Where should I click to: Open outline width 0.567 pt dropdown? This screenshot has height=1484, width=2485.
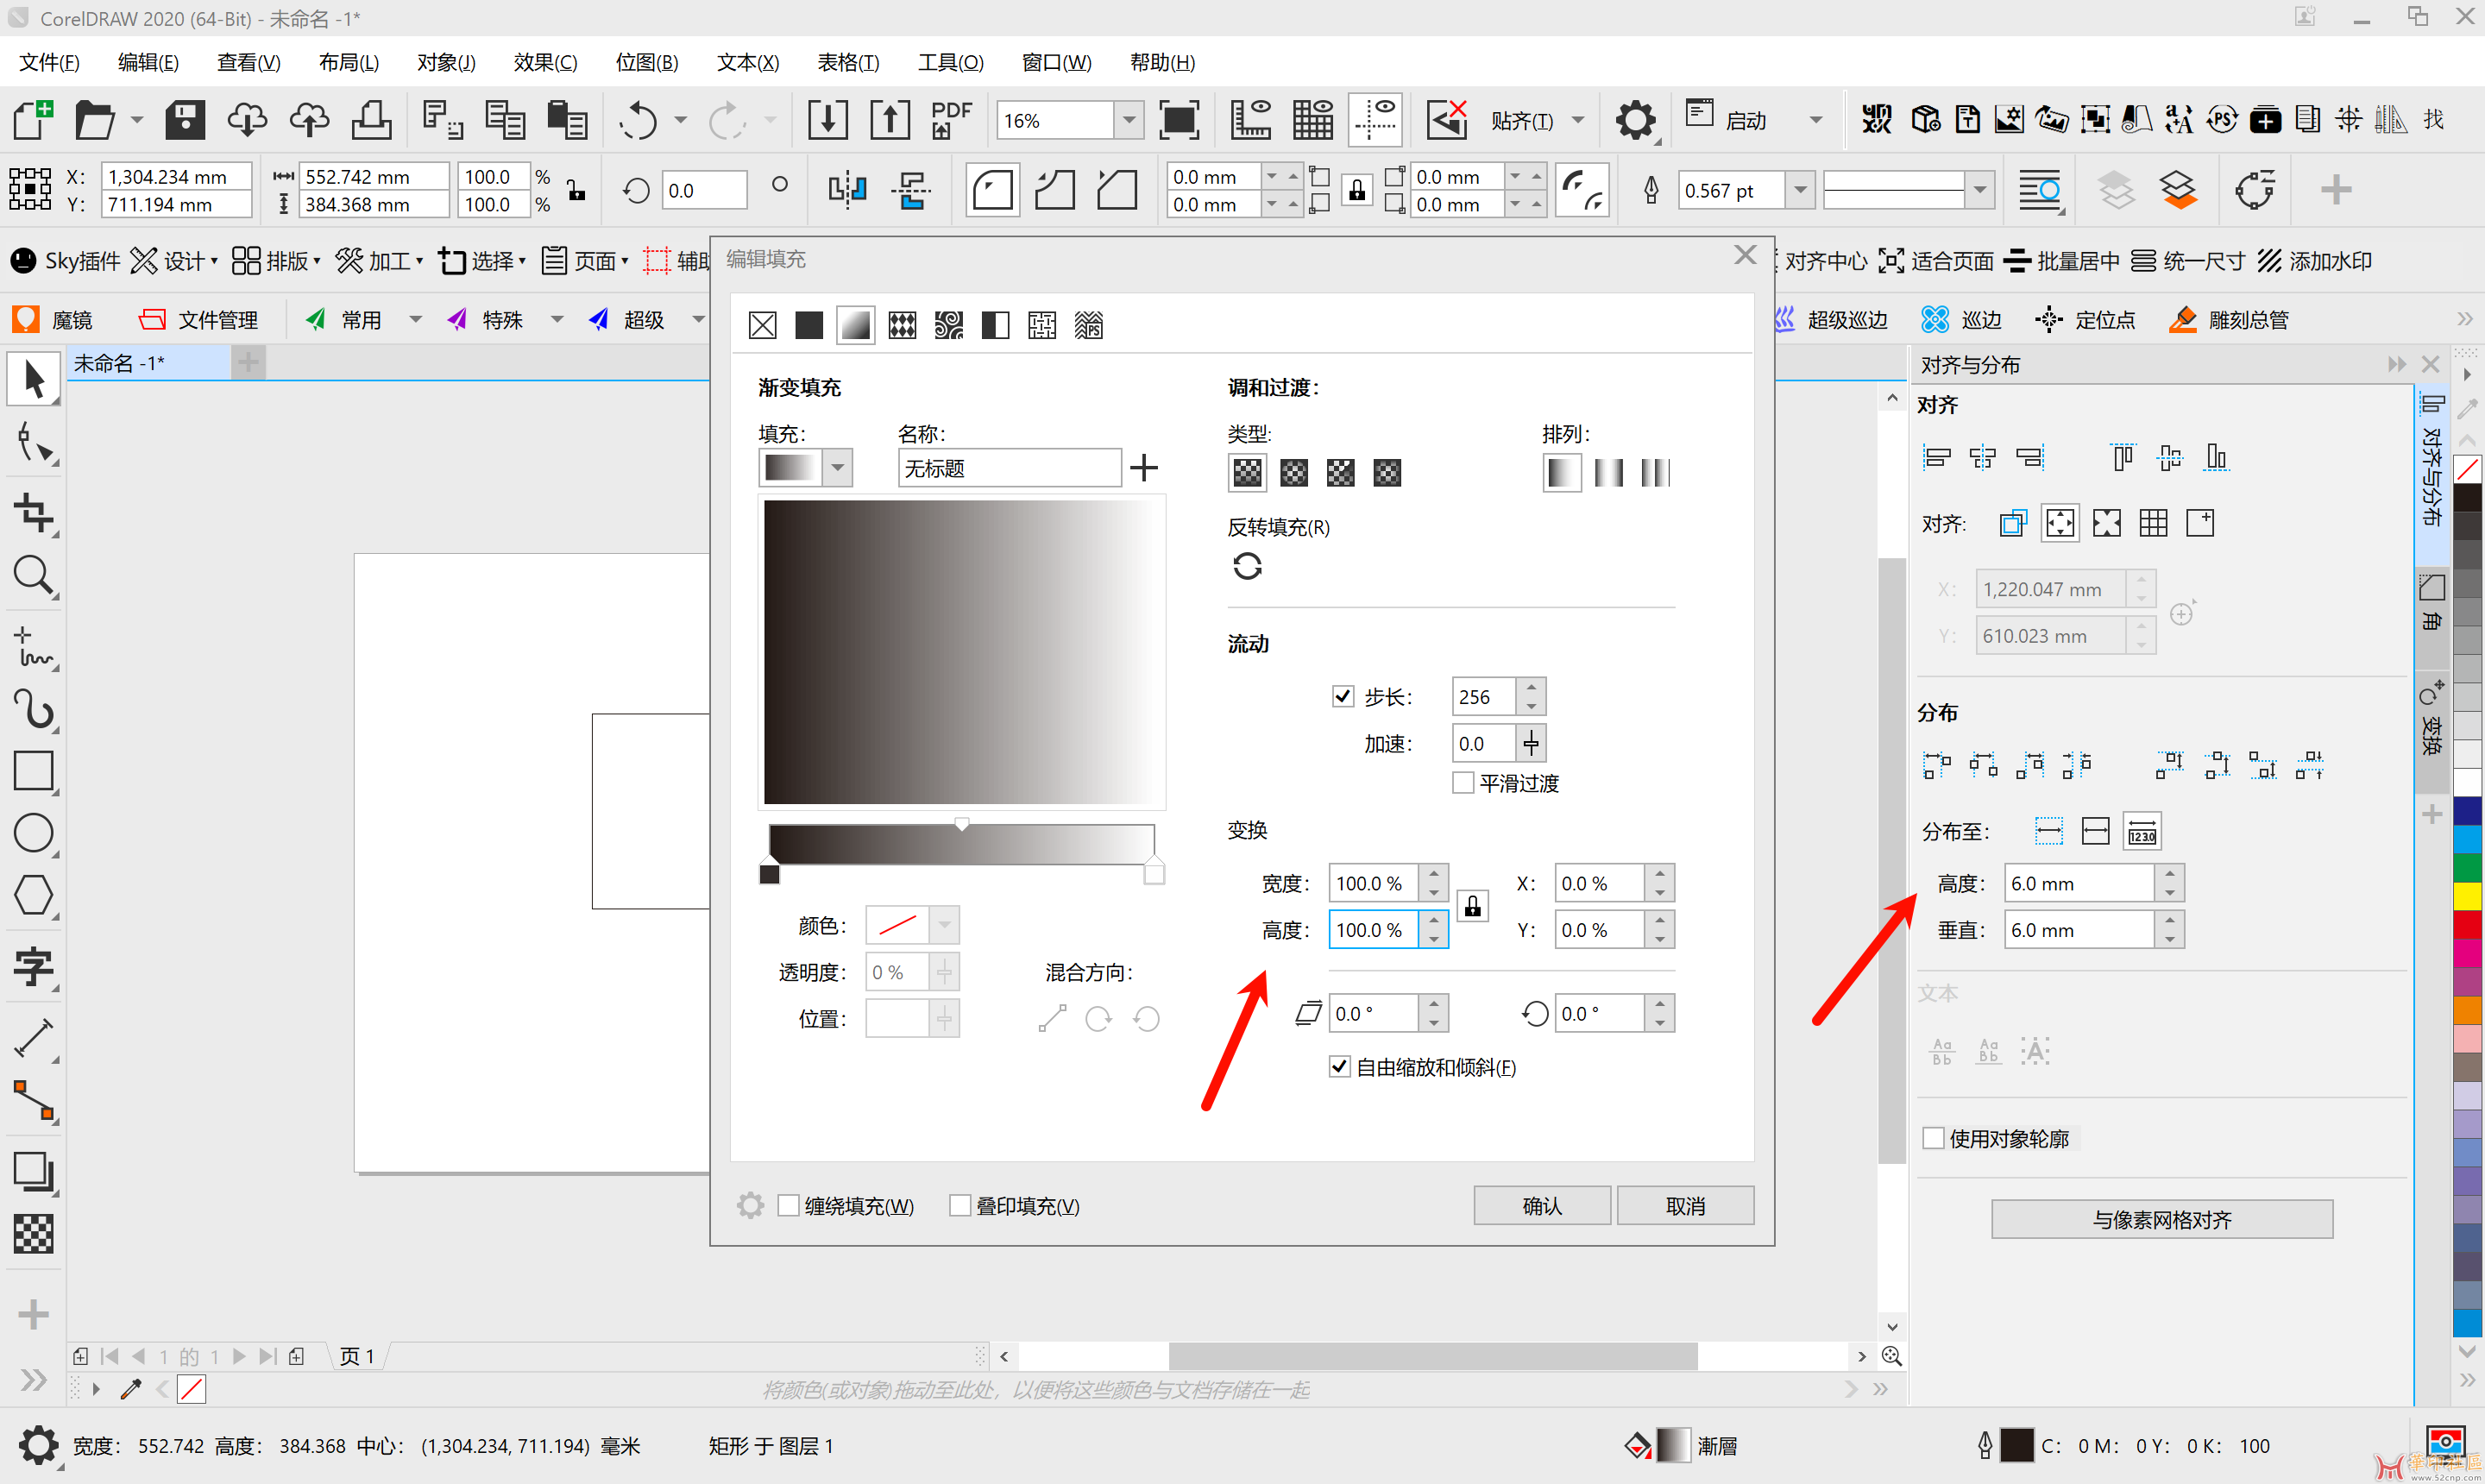coord(1800,190)
